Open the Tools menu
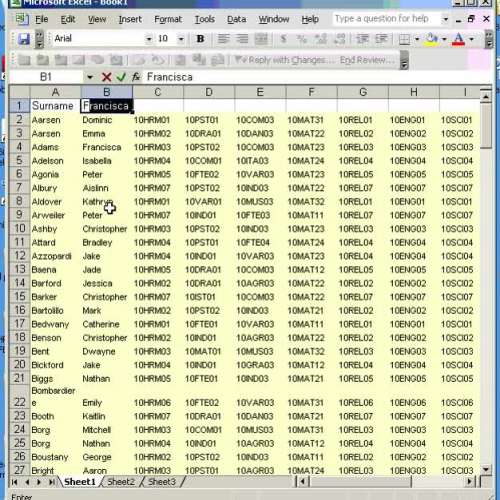This screenshot has width=500, height=500. (x=204, y=19)
